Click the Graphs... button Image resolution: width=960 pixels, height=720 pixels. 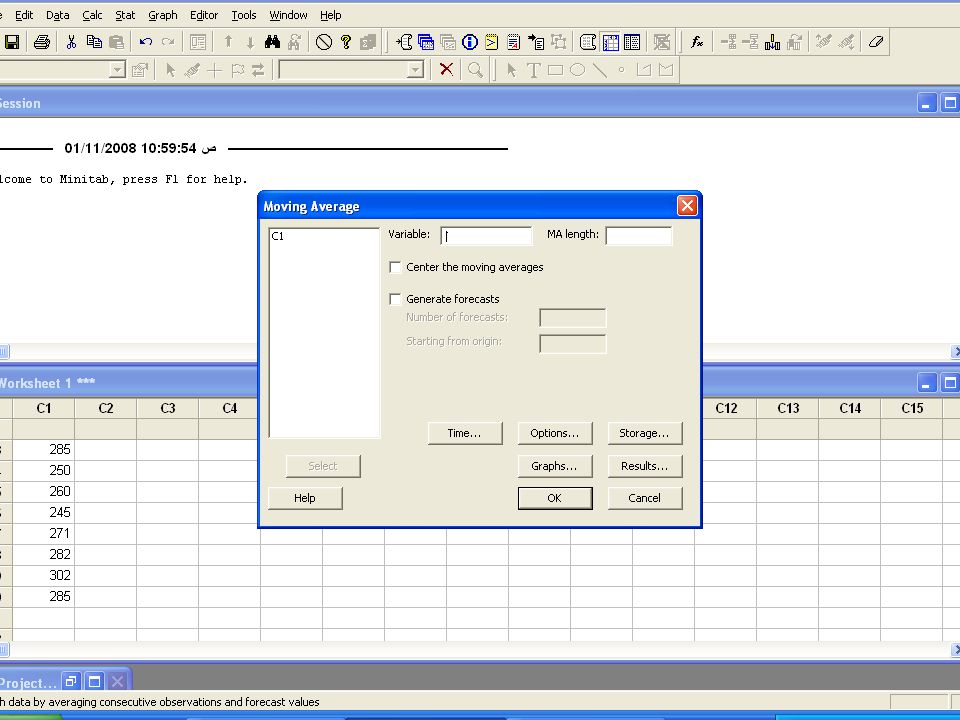[x=555, y=467]
